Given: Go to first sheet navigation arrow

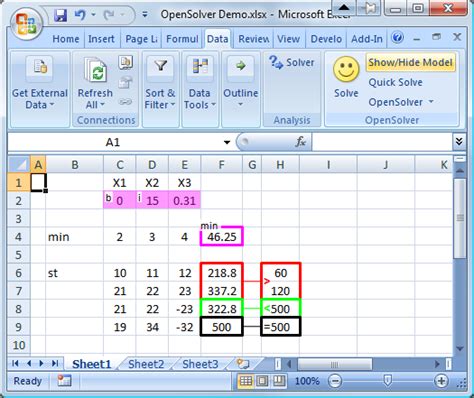Looking at the screenshot, I should [15, 363].
